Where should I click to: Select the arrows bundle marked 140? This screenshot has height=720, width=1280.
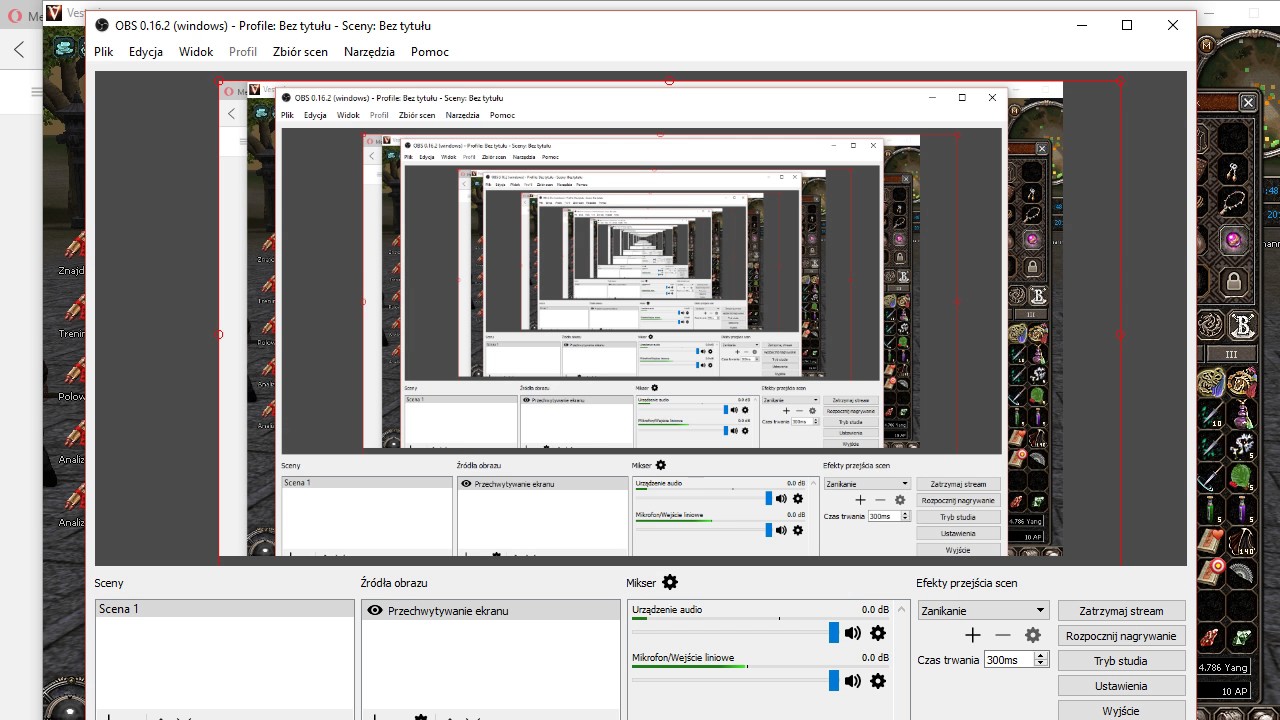tap(1242, 540)
